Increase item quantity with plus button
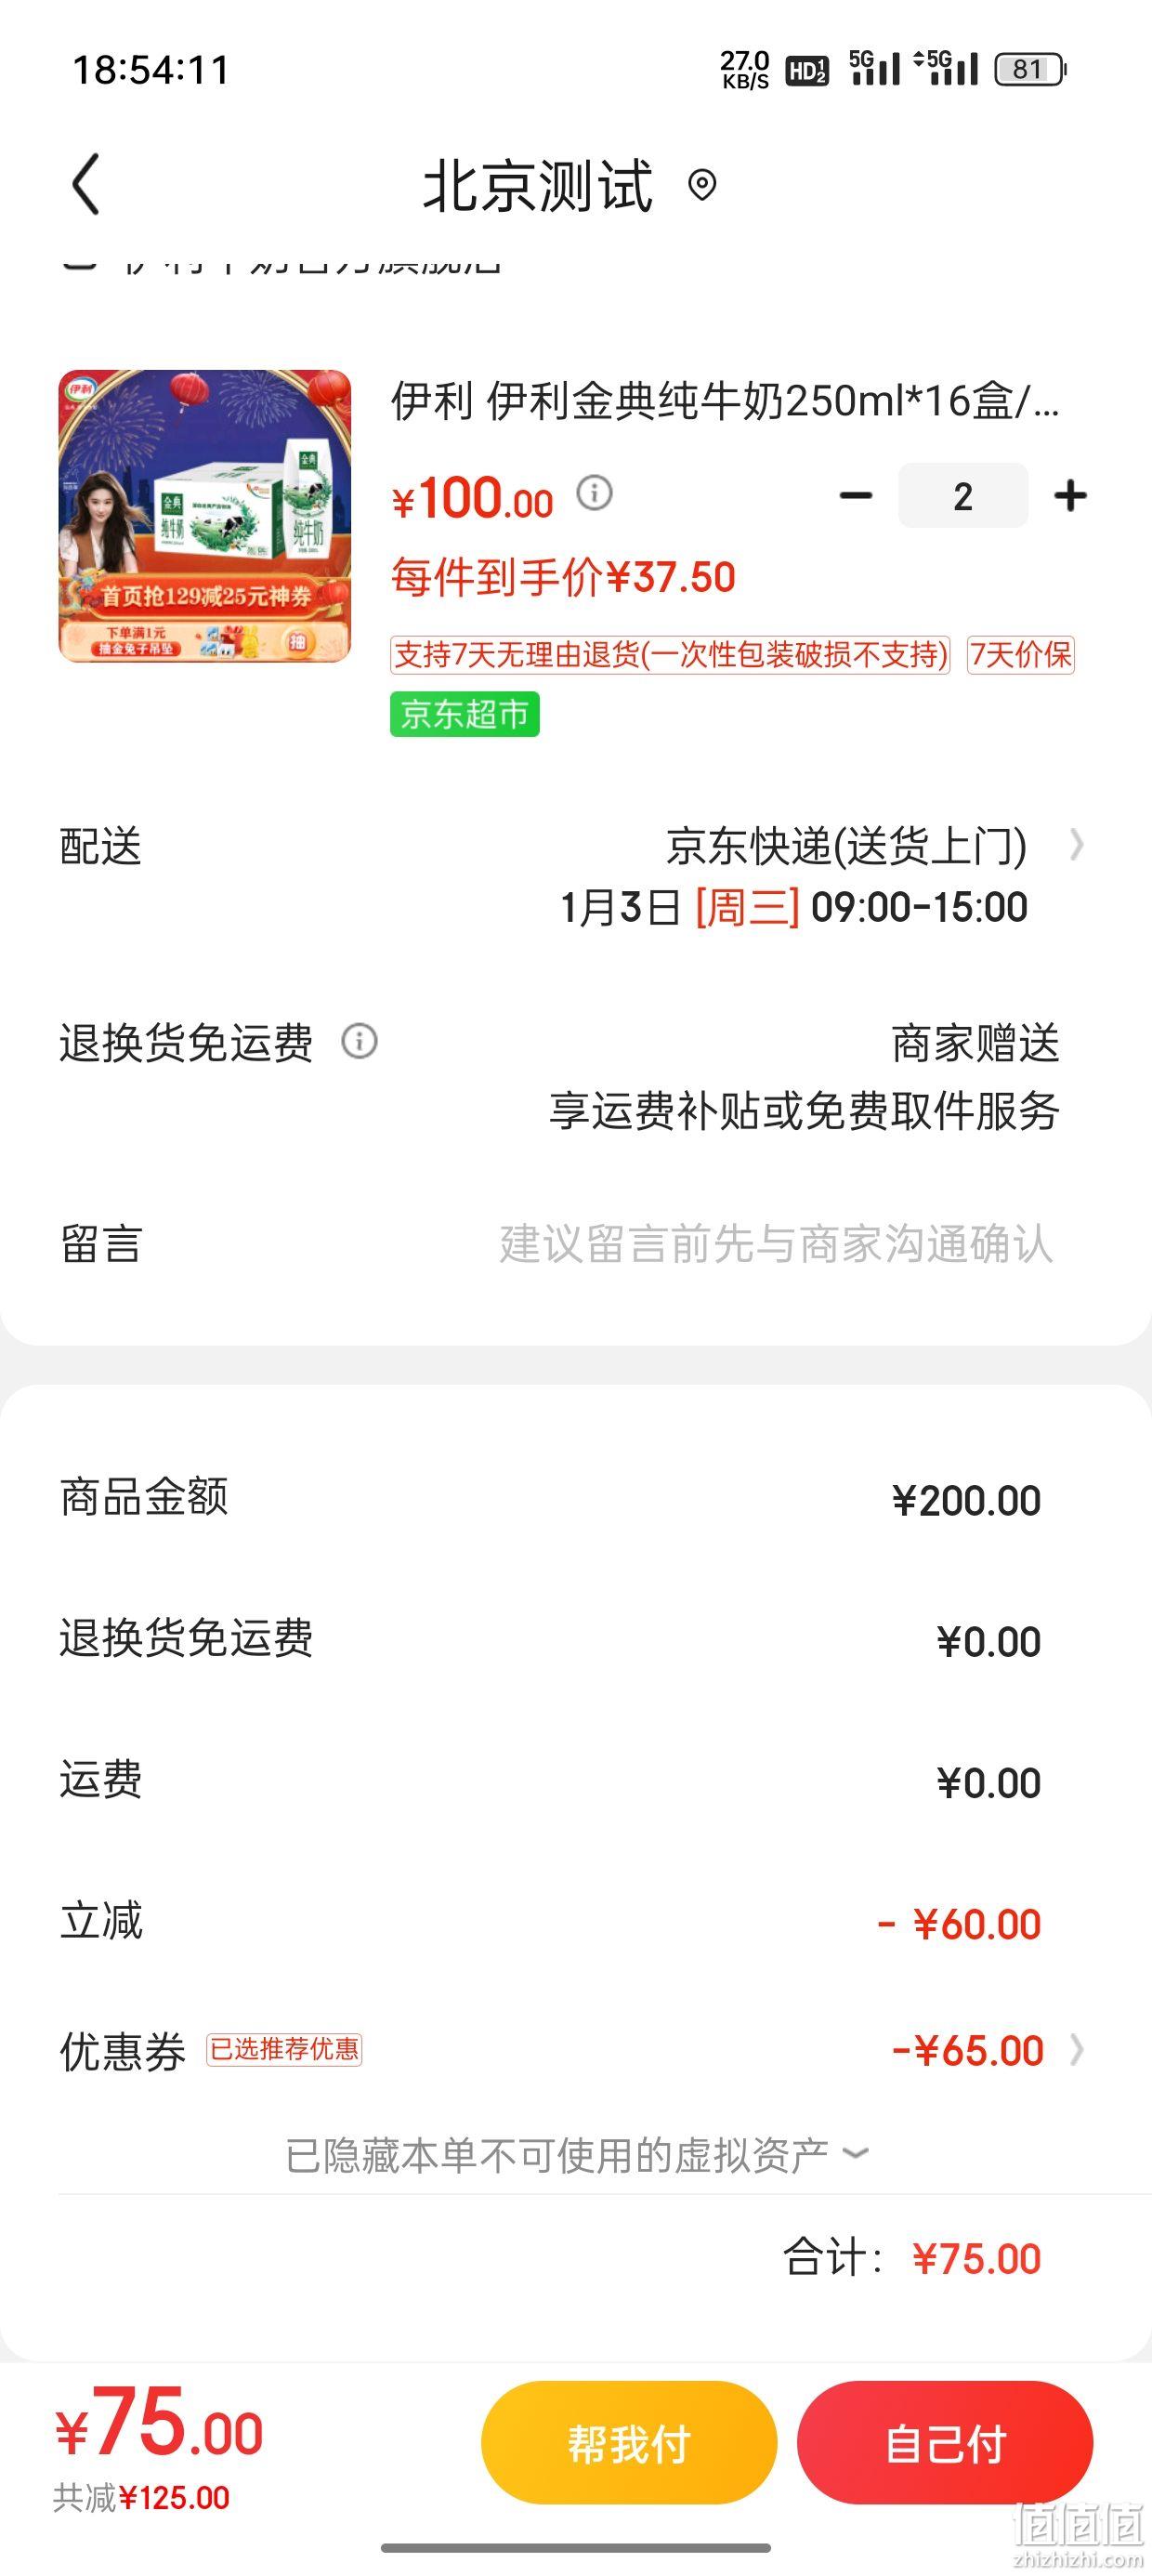Image resolution: width=1152 pixels, height=2576 pixels. click(1070, 495)
